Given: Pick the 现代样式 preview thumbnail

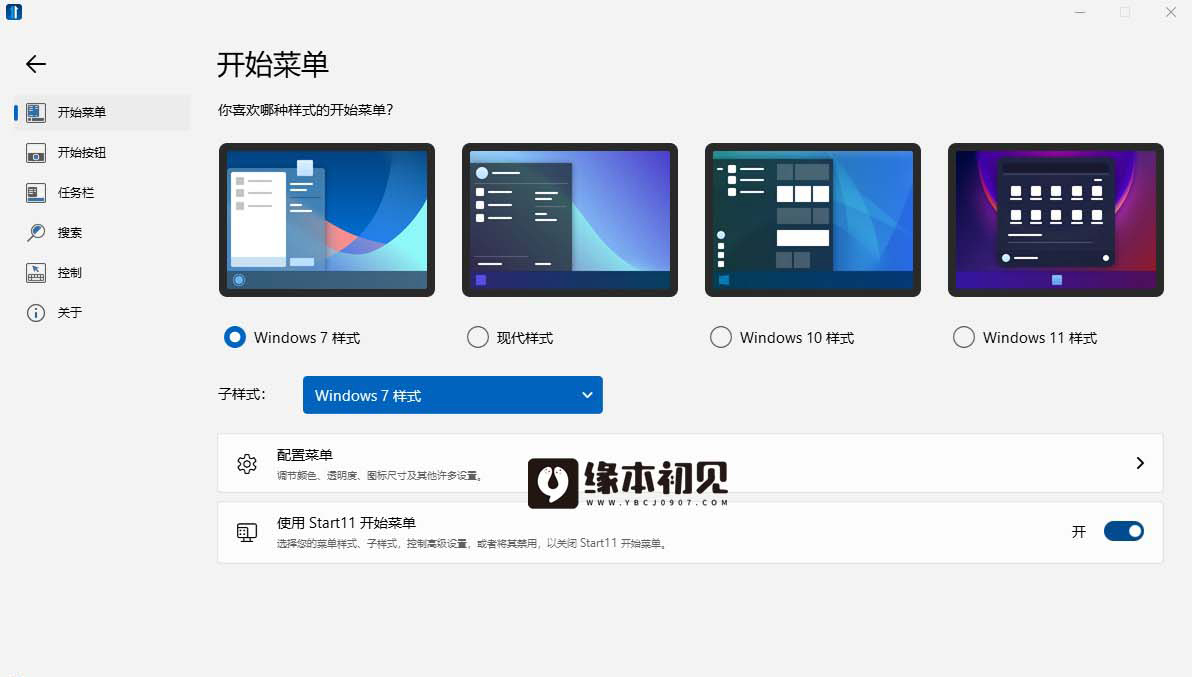Looking at the screenshot, I should coord(569,220).
